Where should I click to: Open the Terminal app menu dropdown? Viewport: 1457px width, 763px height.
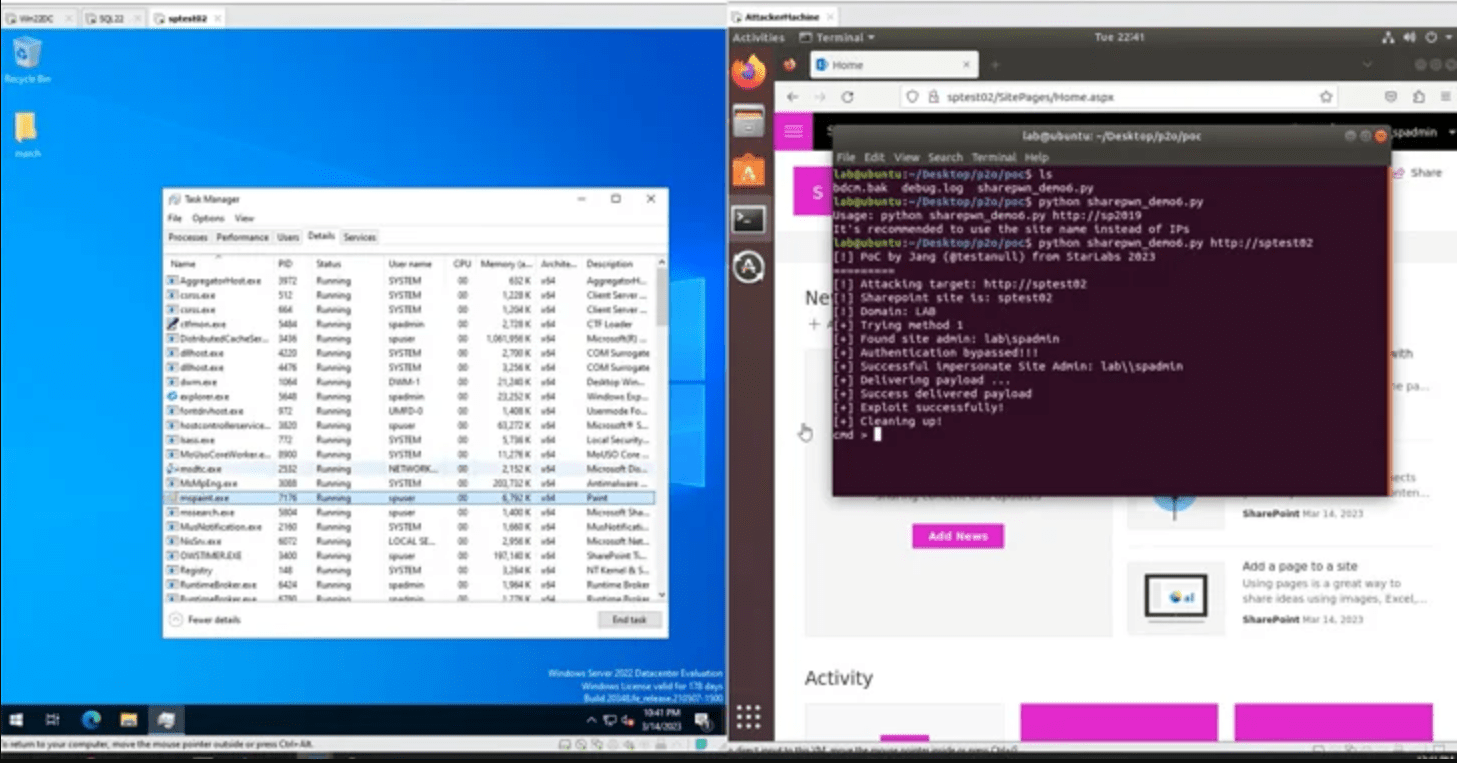(838, 38)
